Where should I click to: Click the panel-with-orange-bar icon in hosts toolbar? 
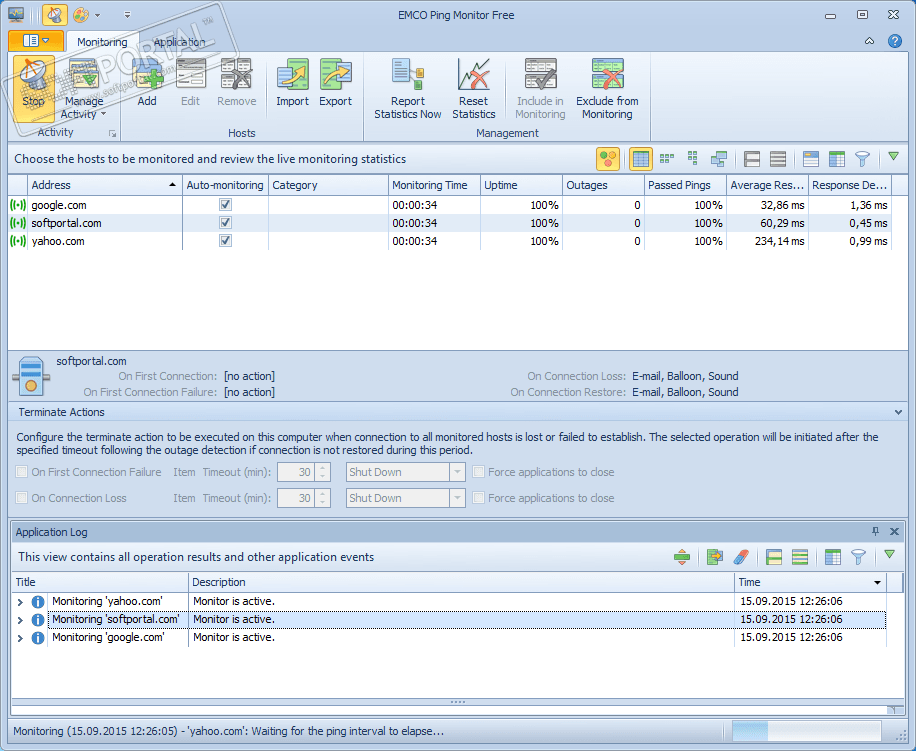[811, 159]
